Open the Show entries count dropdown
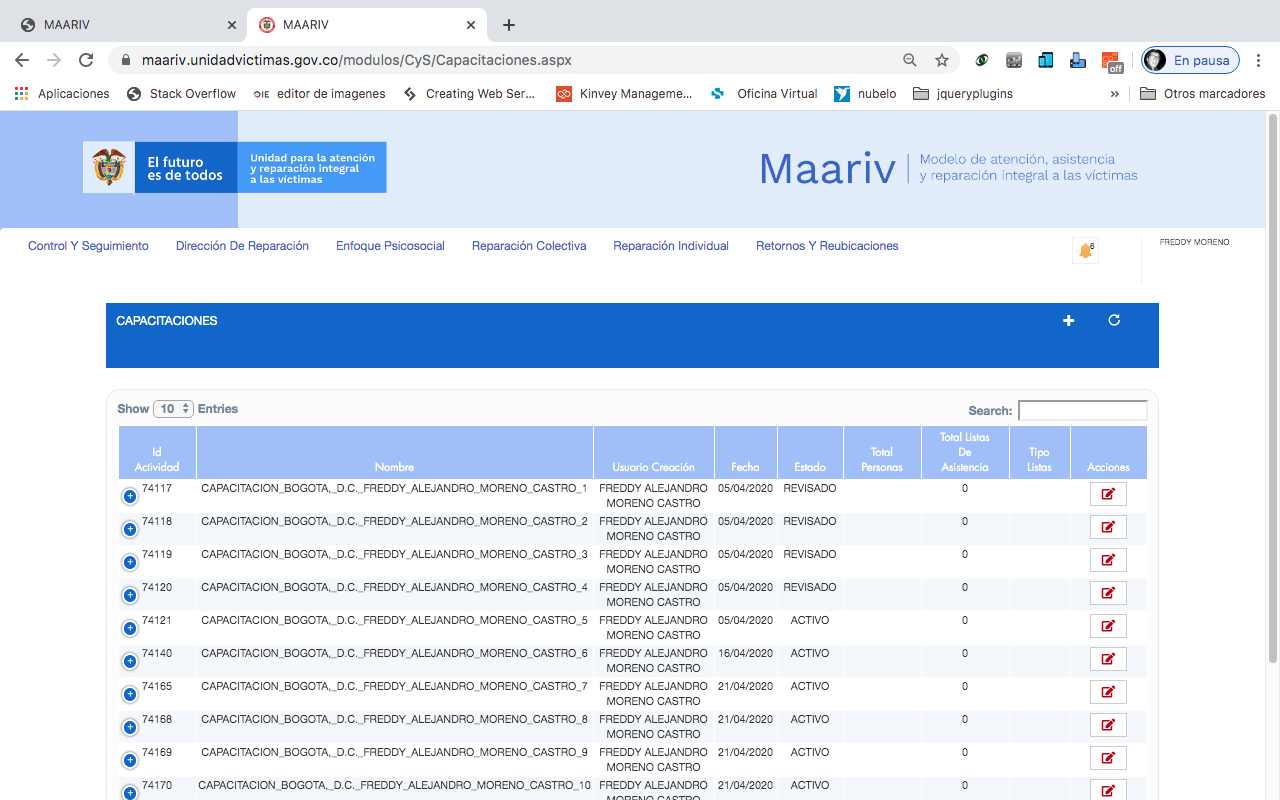Image resolution: width=1280 pixels, height=800 pixels. tap(173, 409)
